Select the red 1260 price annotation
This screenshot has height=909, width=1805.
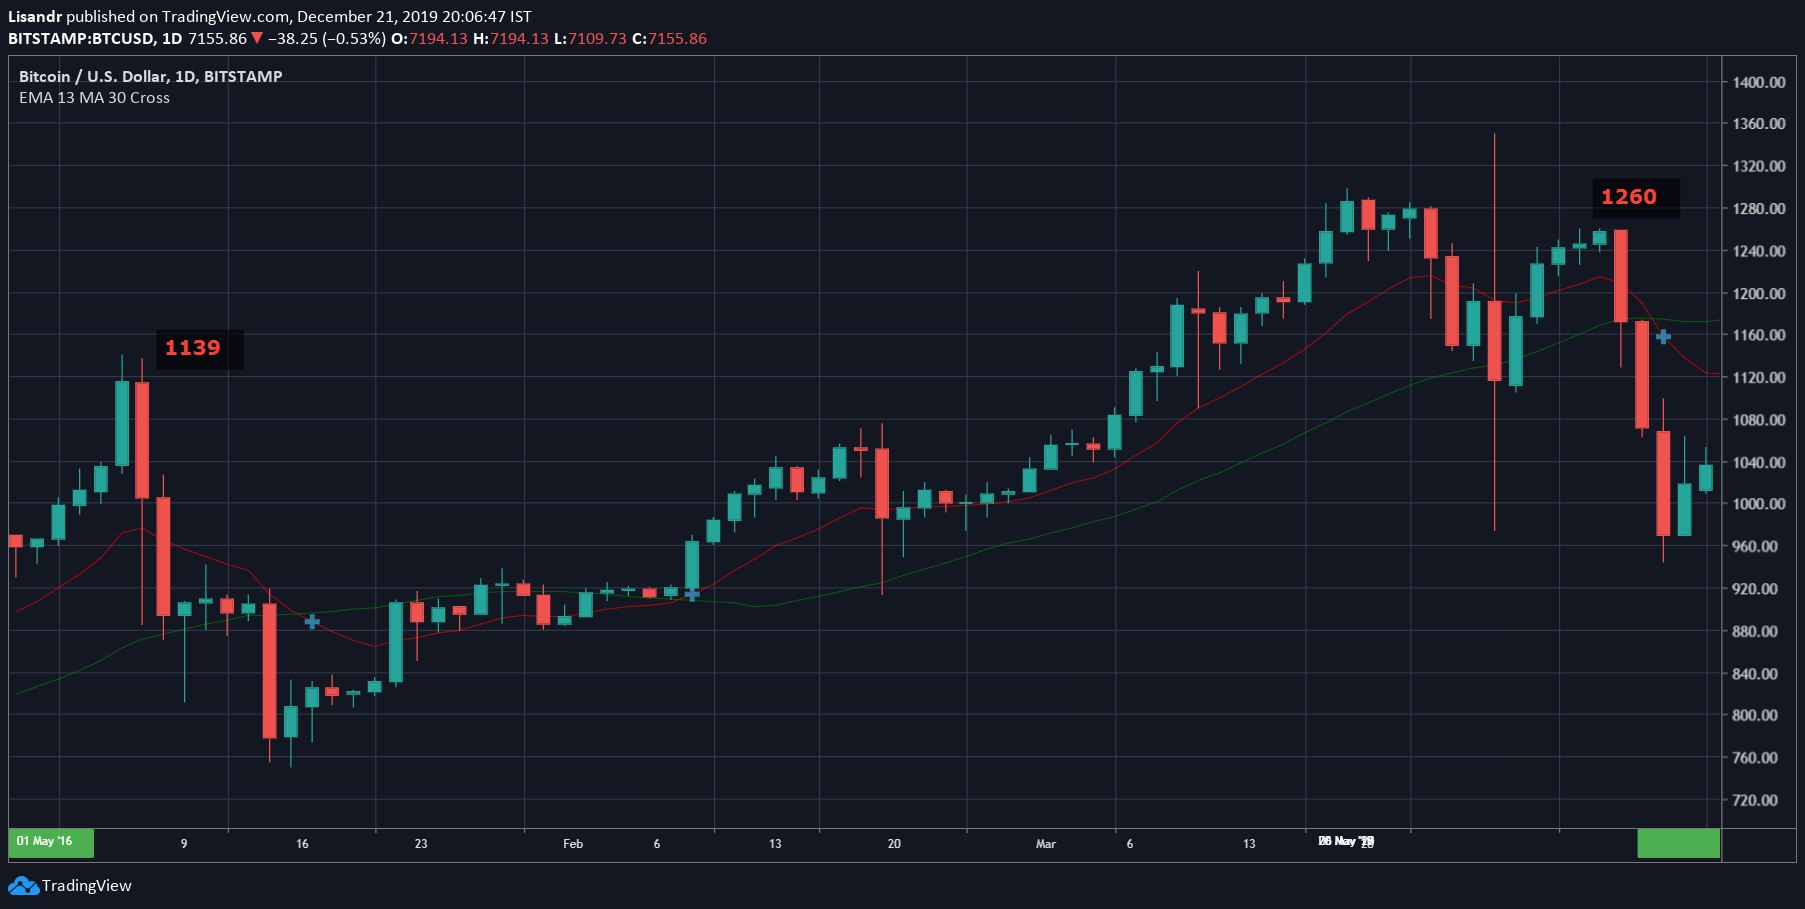[x=1629, y=197]
